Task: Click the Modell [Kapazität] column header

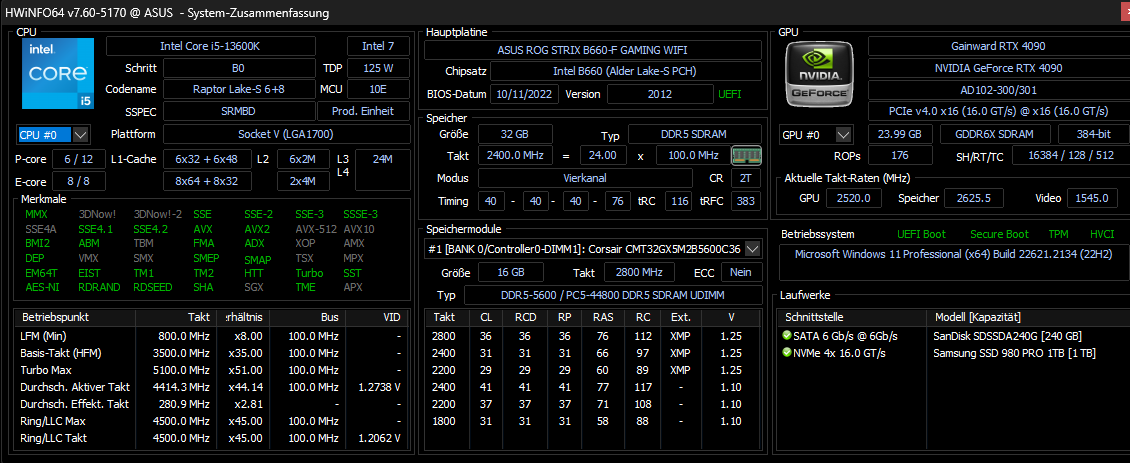Action: pos(1026,317)
